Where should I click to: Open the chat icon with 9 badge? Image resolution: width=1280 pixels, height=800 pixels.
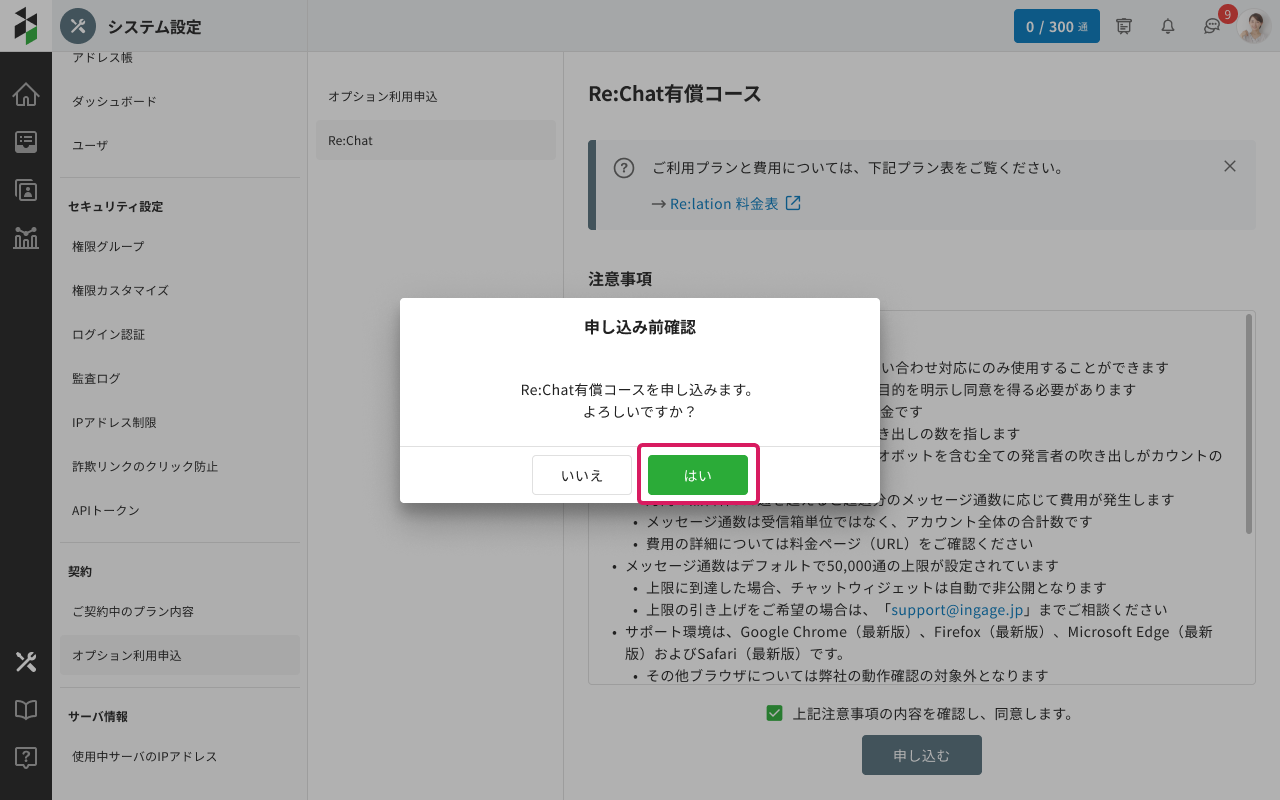[1213, 26]
